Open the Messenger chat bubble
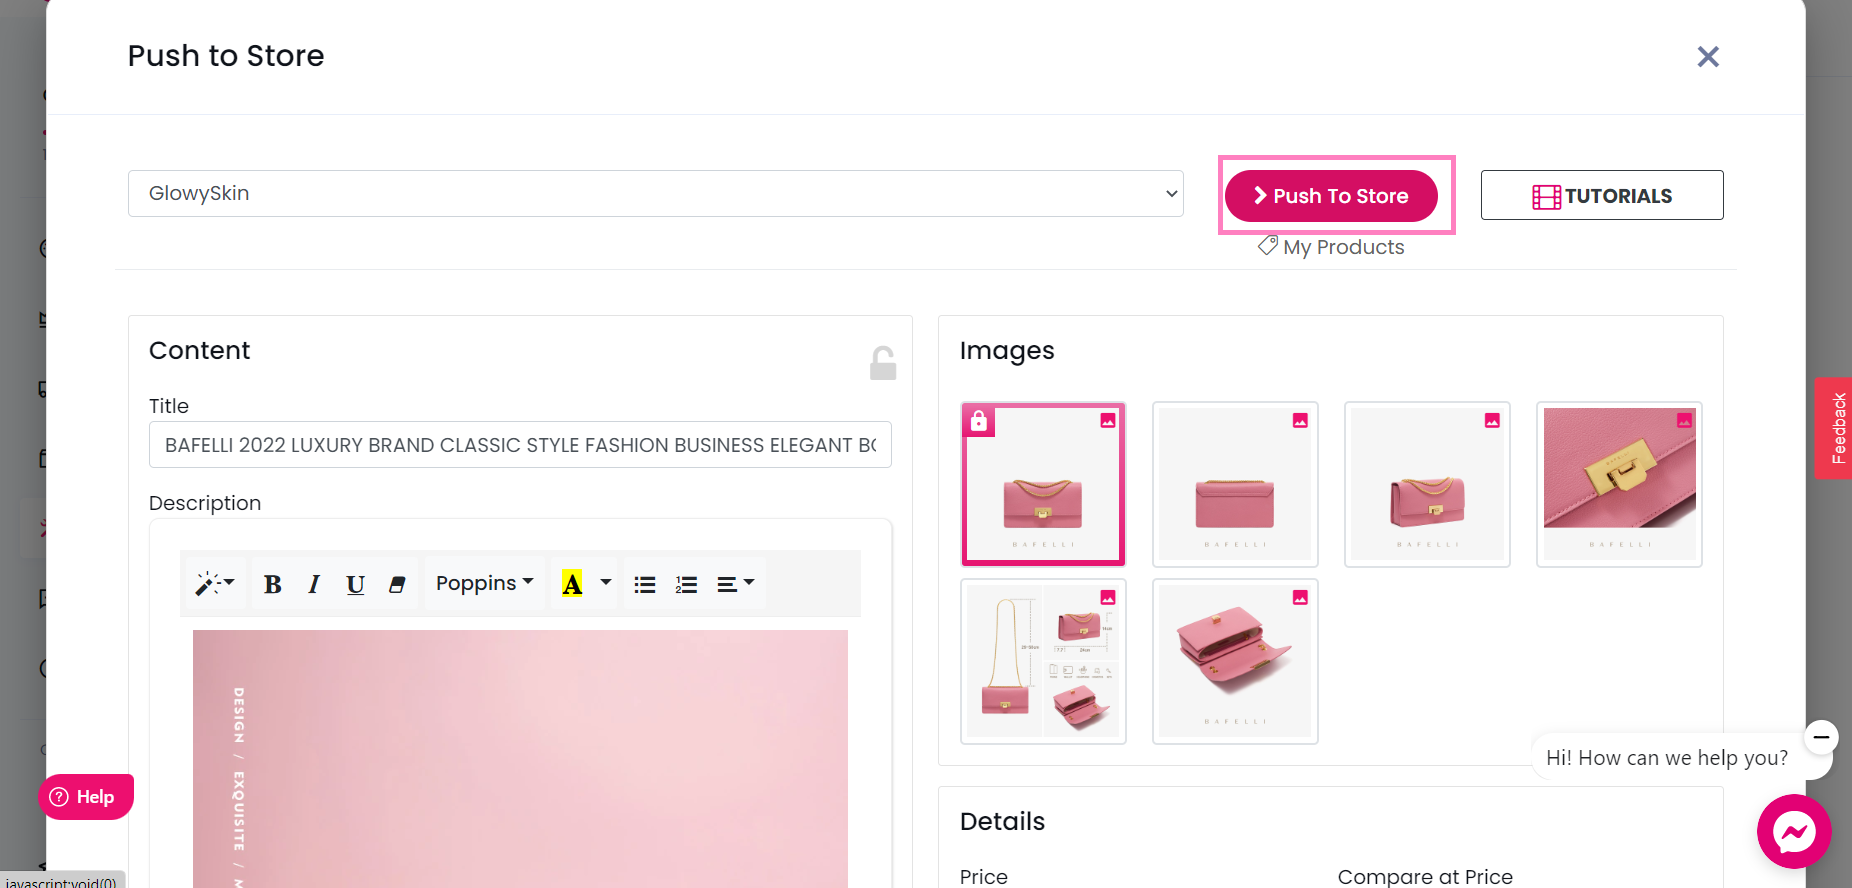The width and height of the screenshot is (1852, 888). pos(1794,832)
